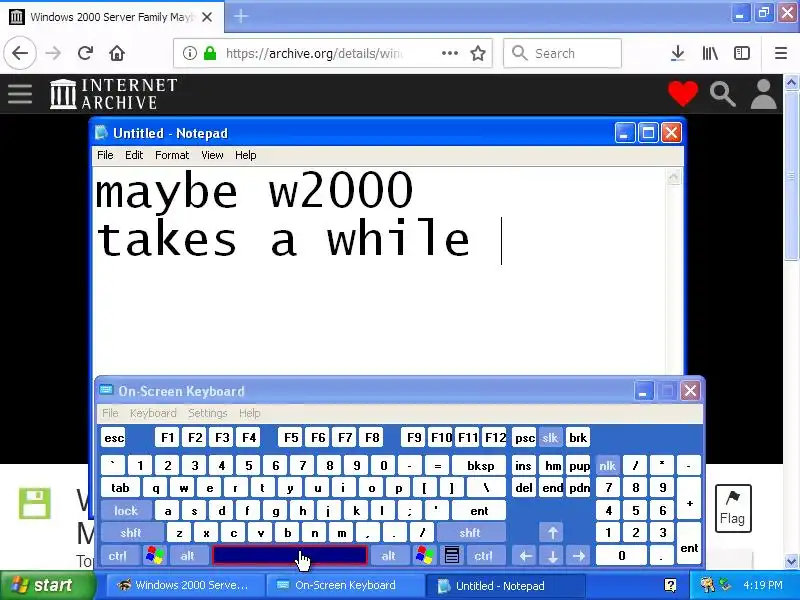
Task: Toggle the left shft key
Action: point(131,533)
